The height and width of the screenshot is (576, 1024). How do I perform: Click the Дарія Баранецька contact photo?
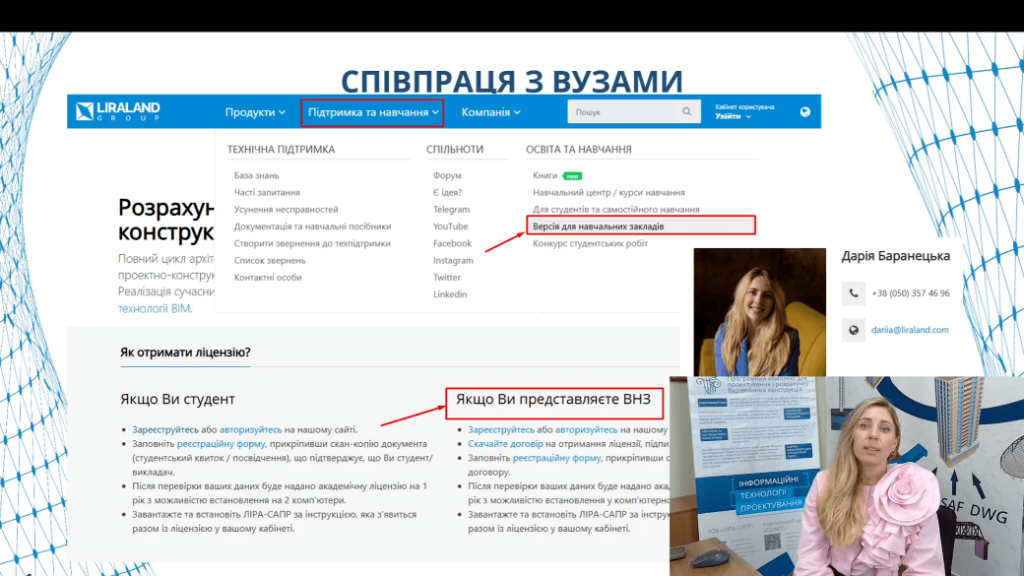coord(760,312)
